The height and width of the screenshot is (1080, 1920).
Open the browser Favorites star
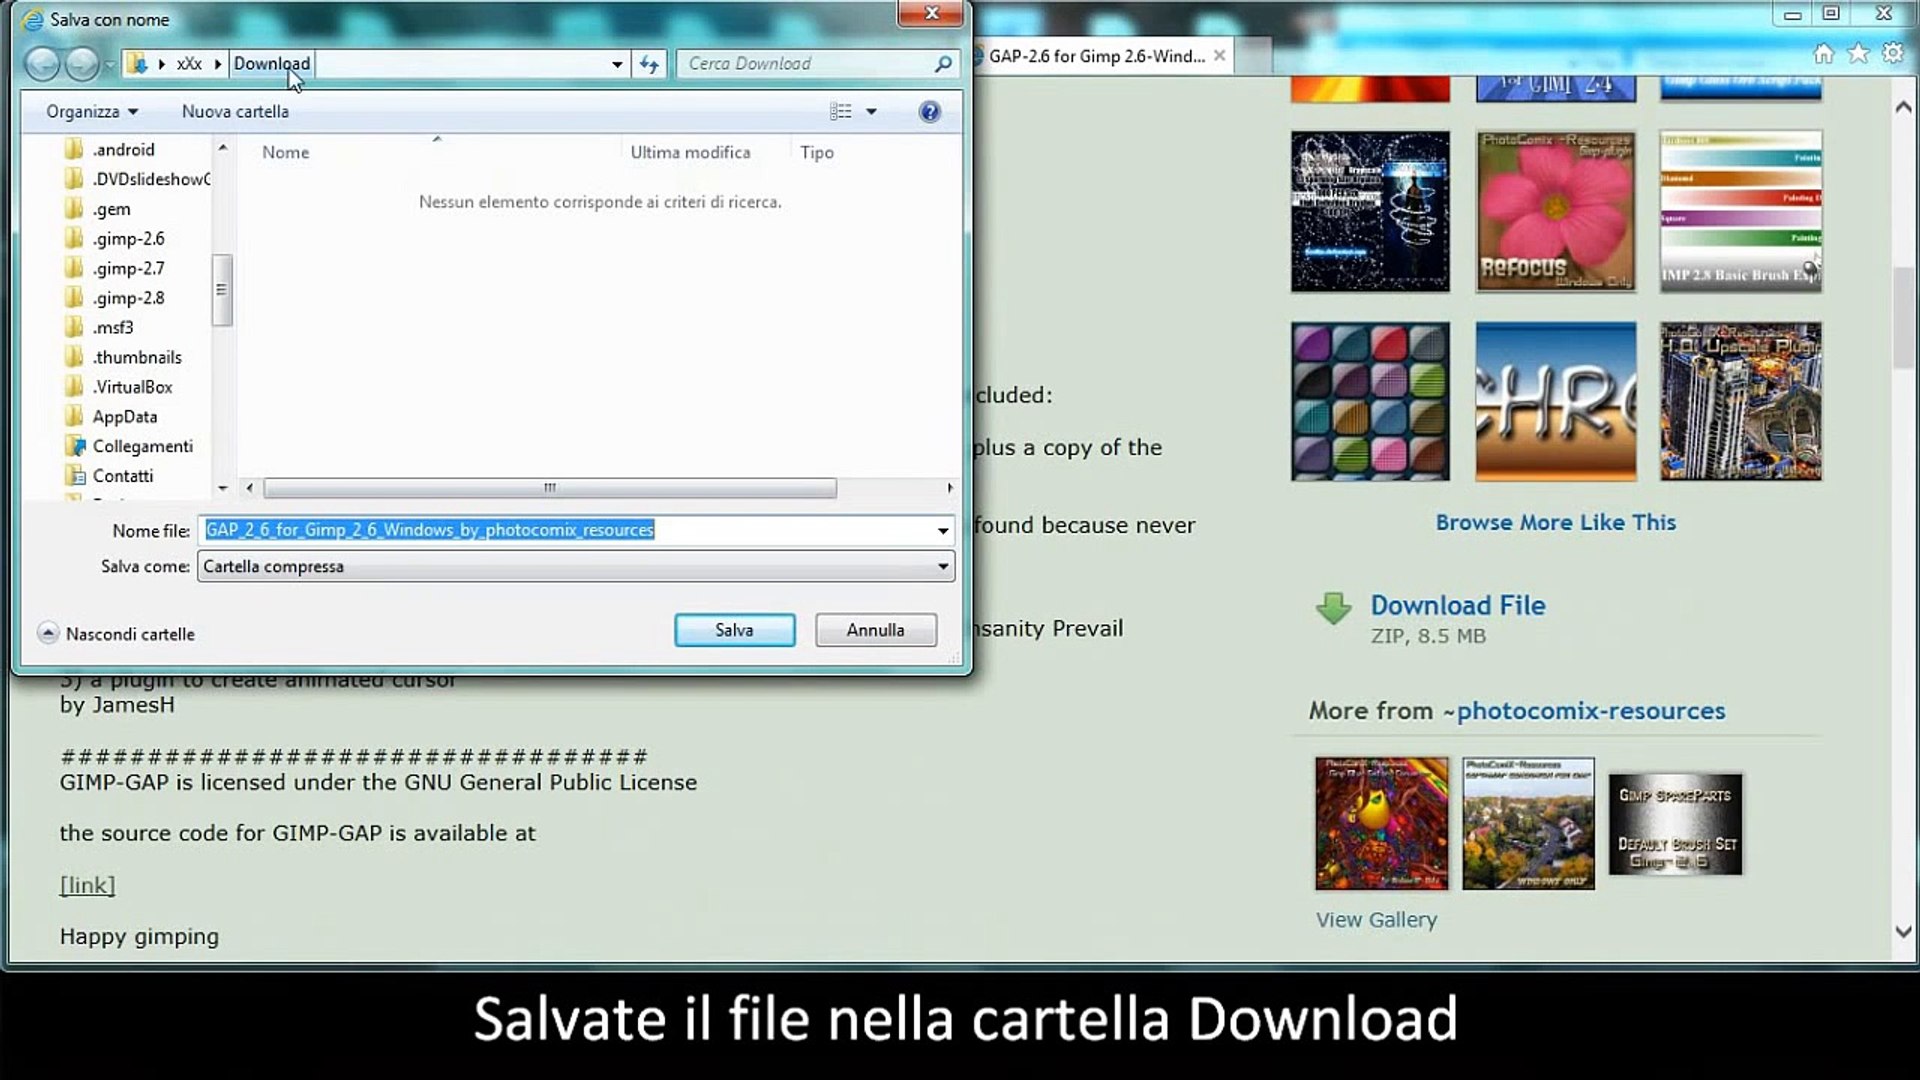pyautogui.click(x=1858, y=54)
